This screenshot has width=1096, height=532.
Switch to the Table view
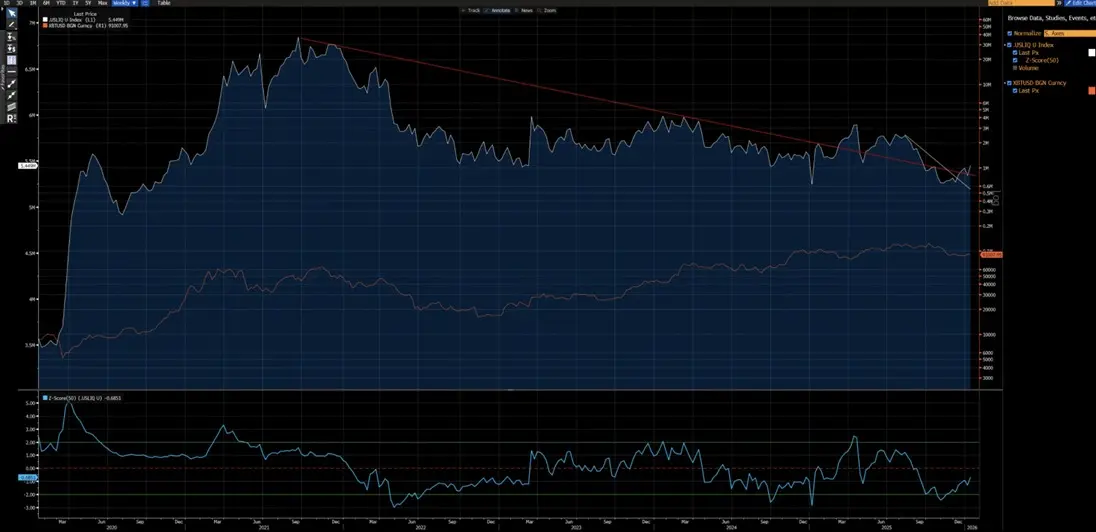164,3
